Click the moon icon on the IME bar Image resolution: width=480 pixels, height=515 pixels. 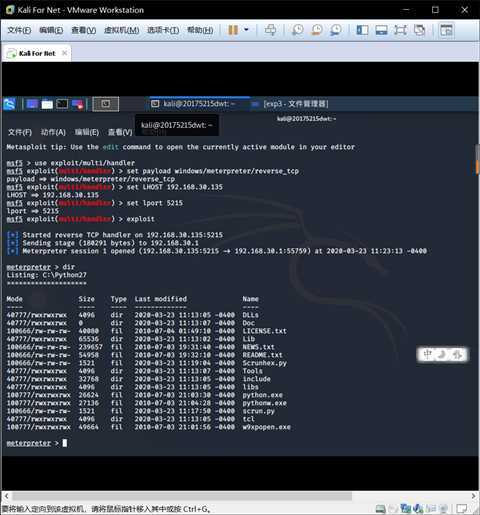[x=442, y=354]
